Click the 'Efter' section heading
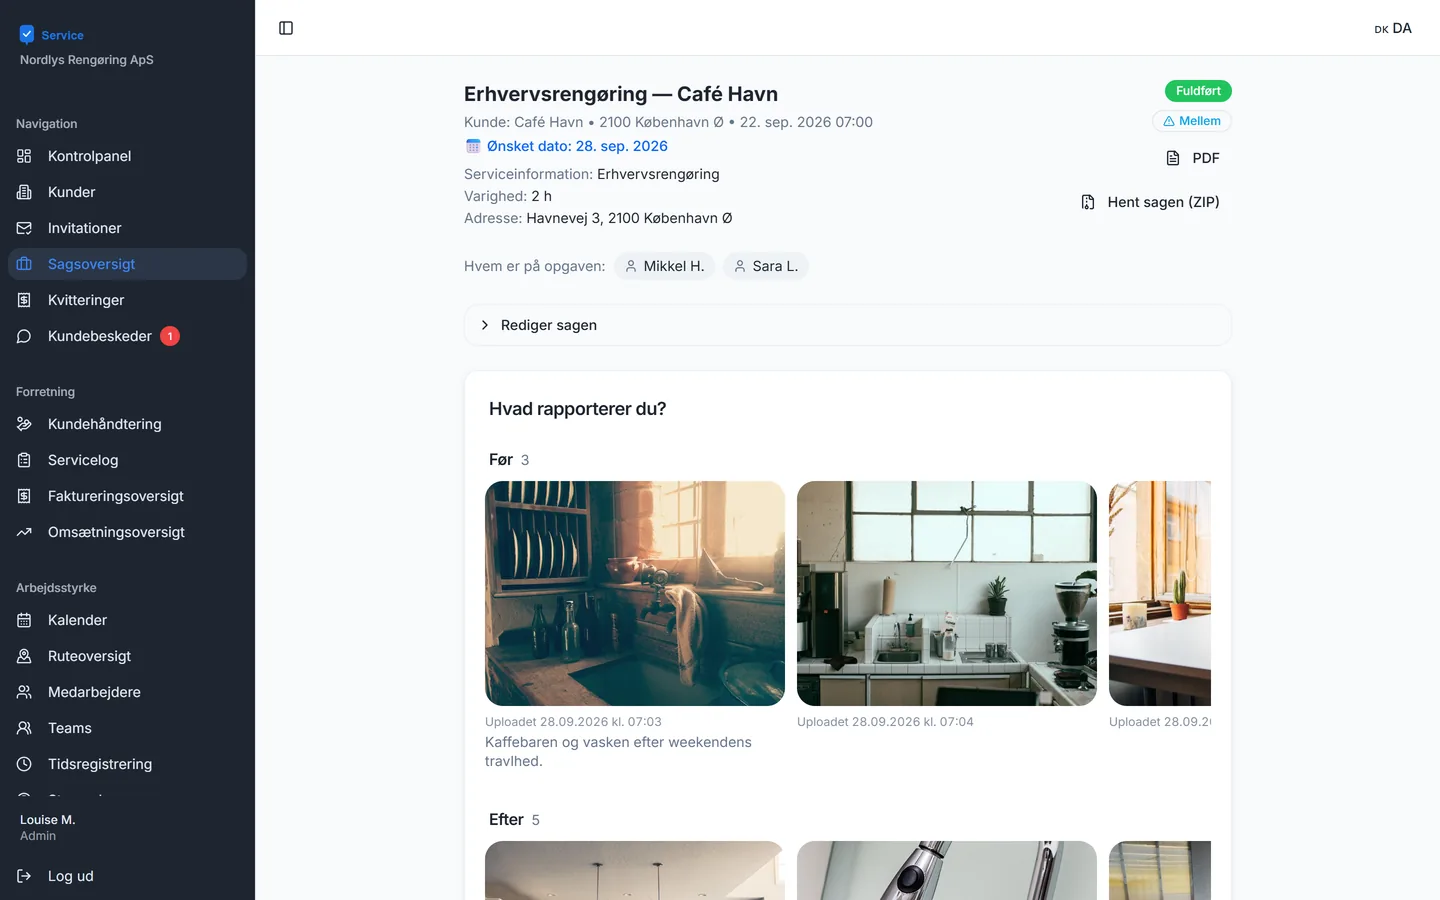Viewport: 1440px width, 900px height. 506,819
